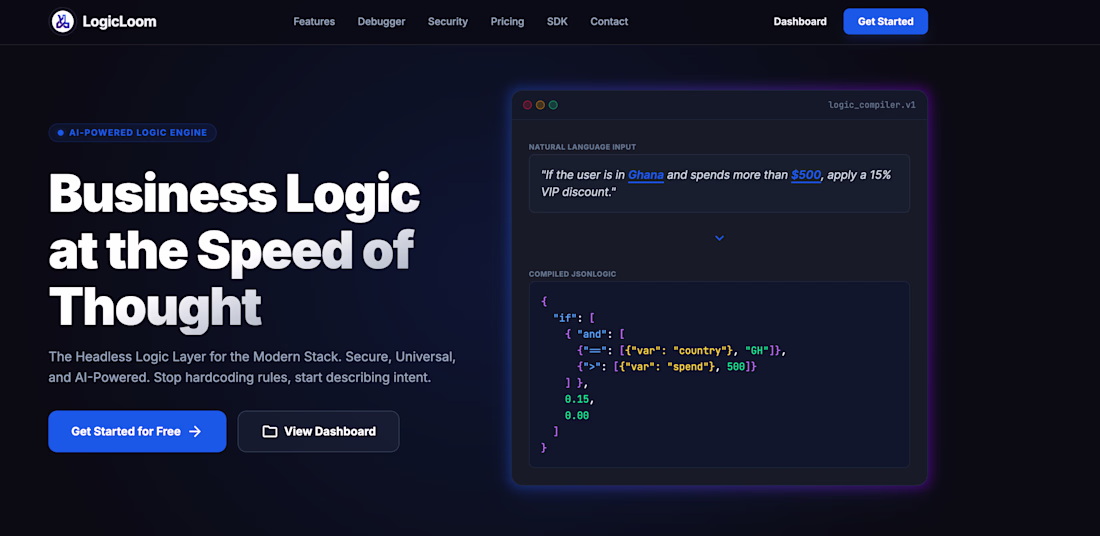The image size is (1100, 536).
Task: Click the Dashboard link in header
Action: pos(800,22)
